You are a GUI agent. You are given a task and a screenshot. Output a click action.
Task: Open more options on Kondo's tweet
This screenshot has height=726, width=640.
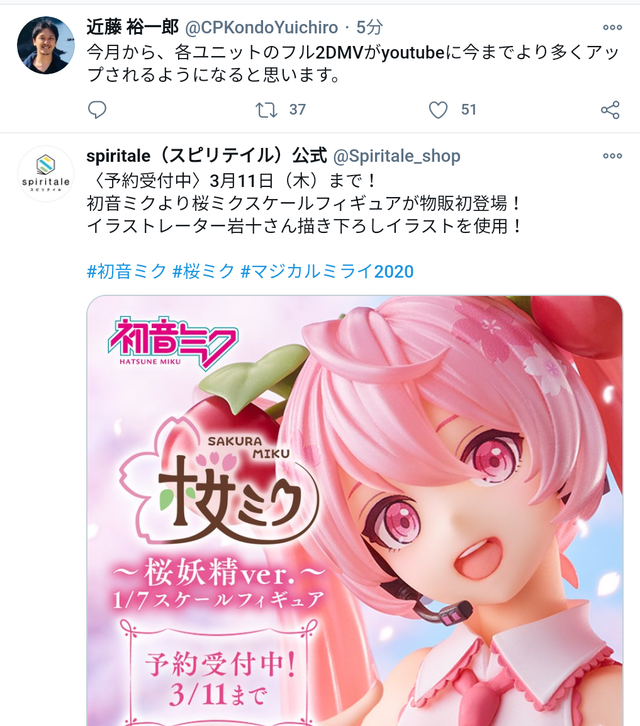(612, 28)
